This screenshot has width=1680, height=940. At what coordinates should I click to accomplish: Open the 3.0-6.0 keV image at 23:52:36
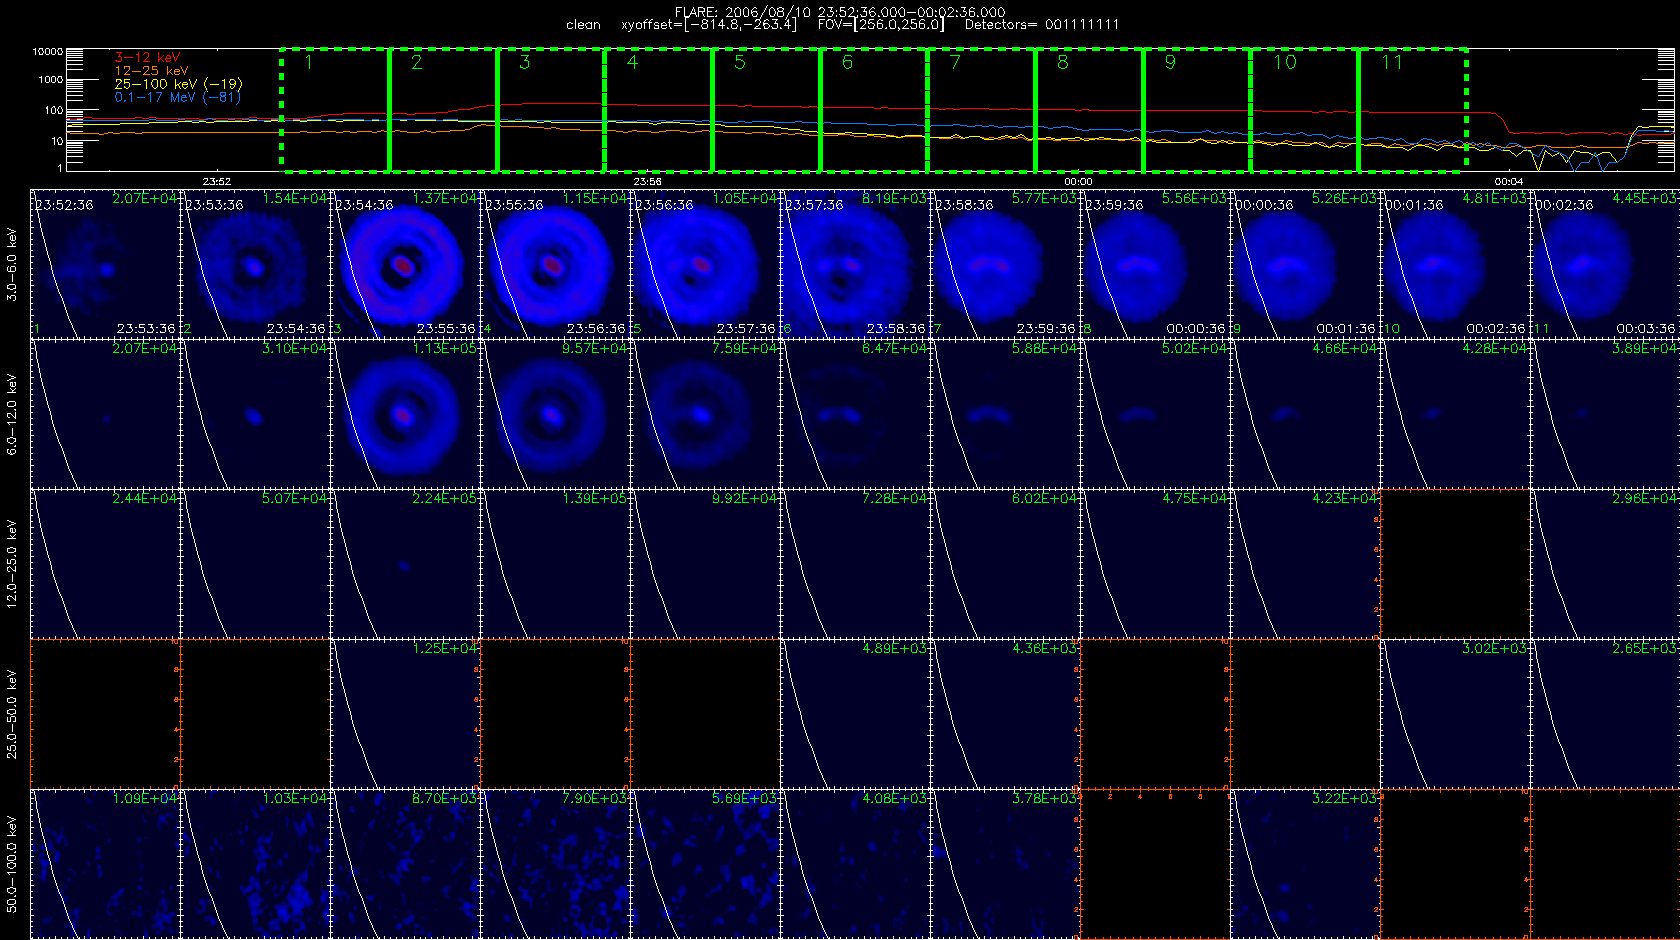pyautogui.click(x=106, y=264)
